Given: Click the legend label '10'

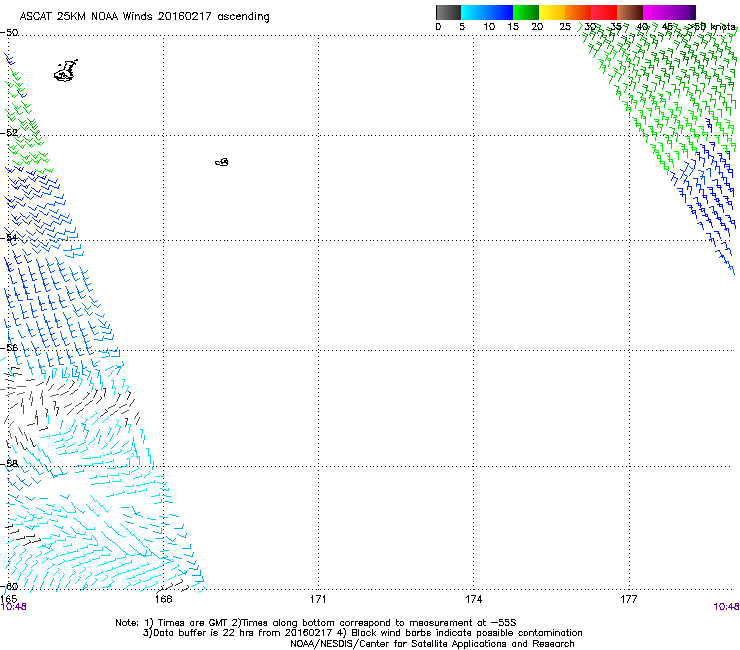Looking at the screenshot, I should [x=489, y=27].
